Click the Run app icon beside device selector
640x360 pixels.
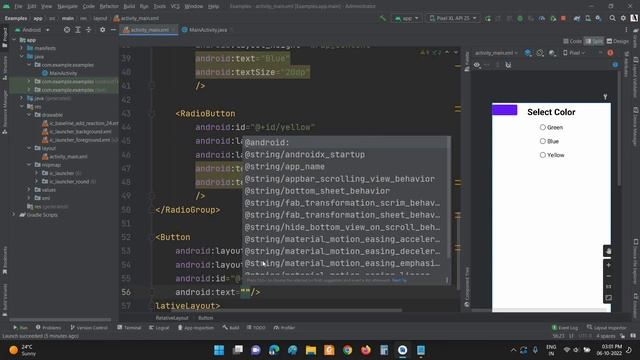tap(488, 18)
